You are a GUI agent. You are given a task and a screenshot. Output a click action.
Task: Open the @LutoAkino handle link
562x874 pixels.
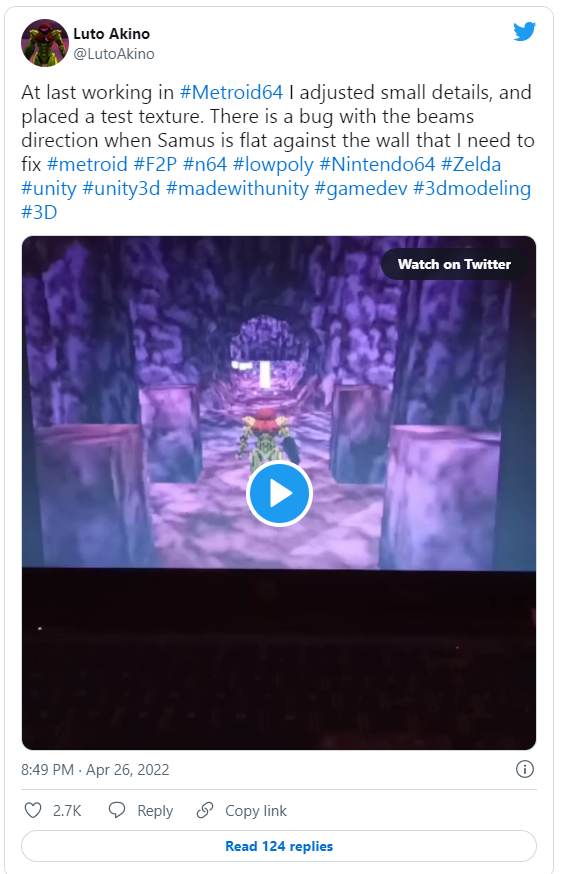114,54
